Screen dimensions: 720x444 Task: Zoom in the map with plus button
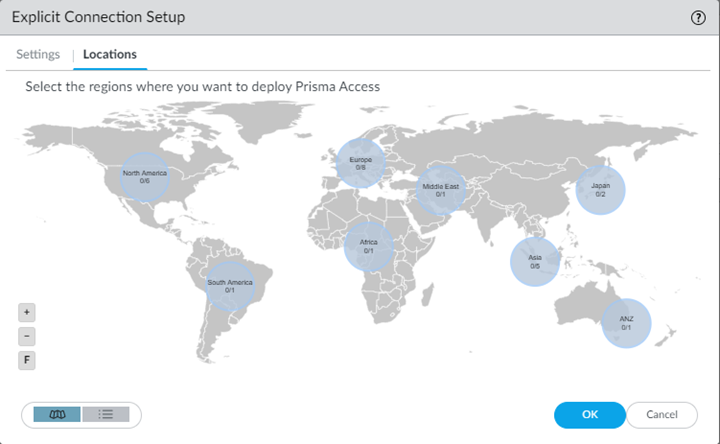pos(27,311)
